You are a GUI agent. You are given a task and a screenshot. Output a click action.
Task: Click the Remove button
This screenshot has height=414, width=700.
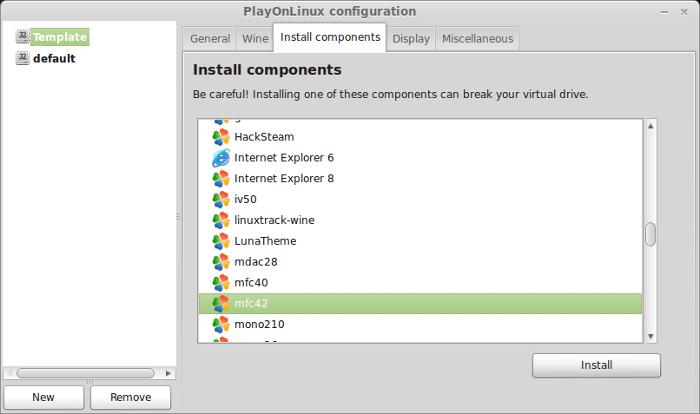tap(130, 397)
